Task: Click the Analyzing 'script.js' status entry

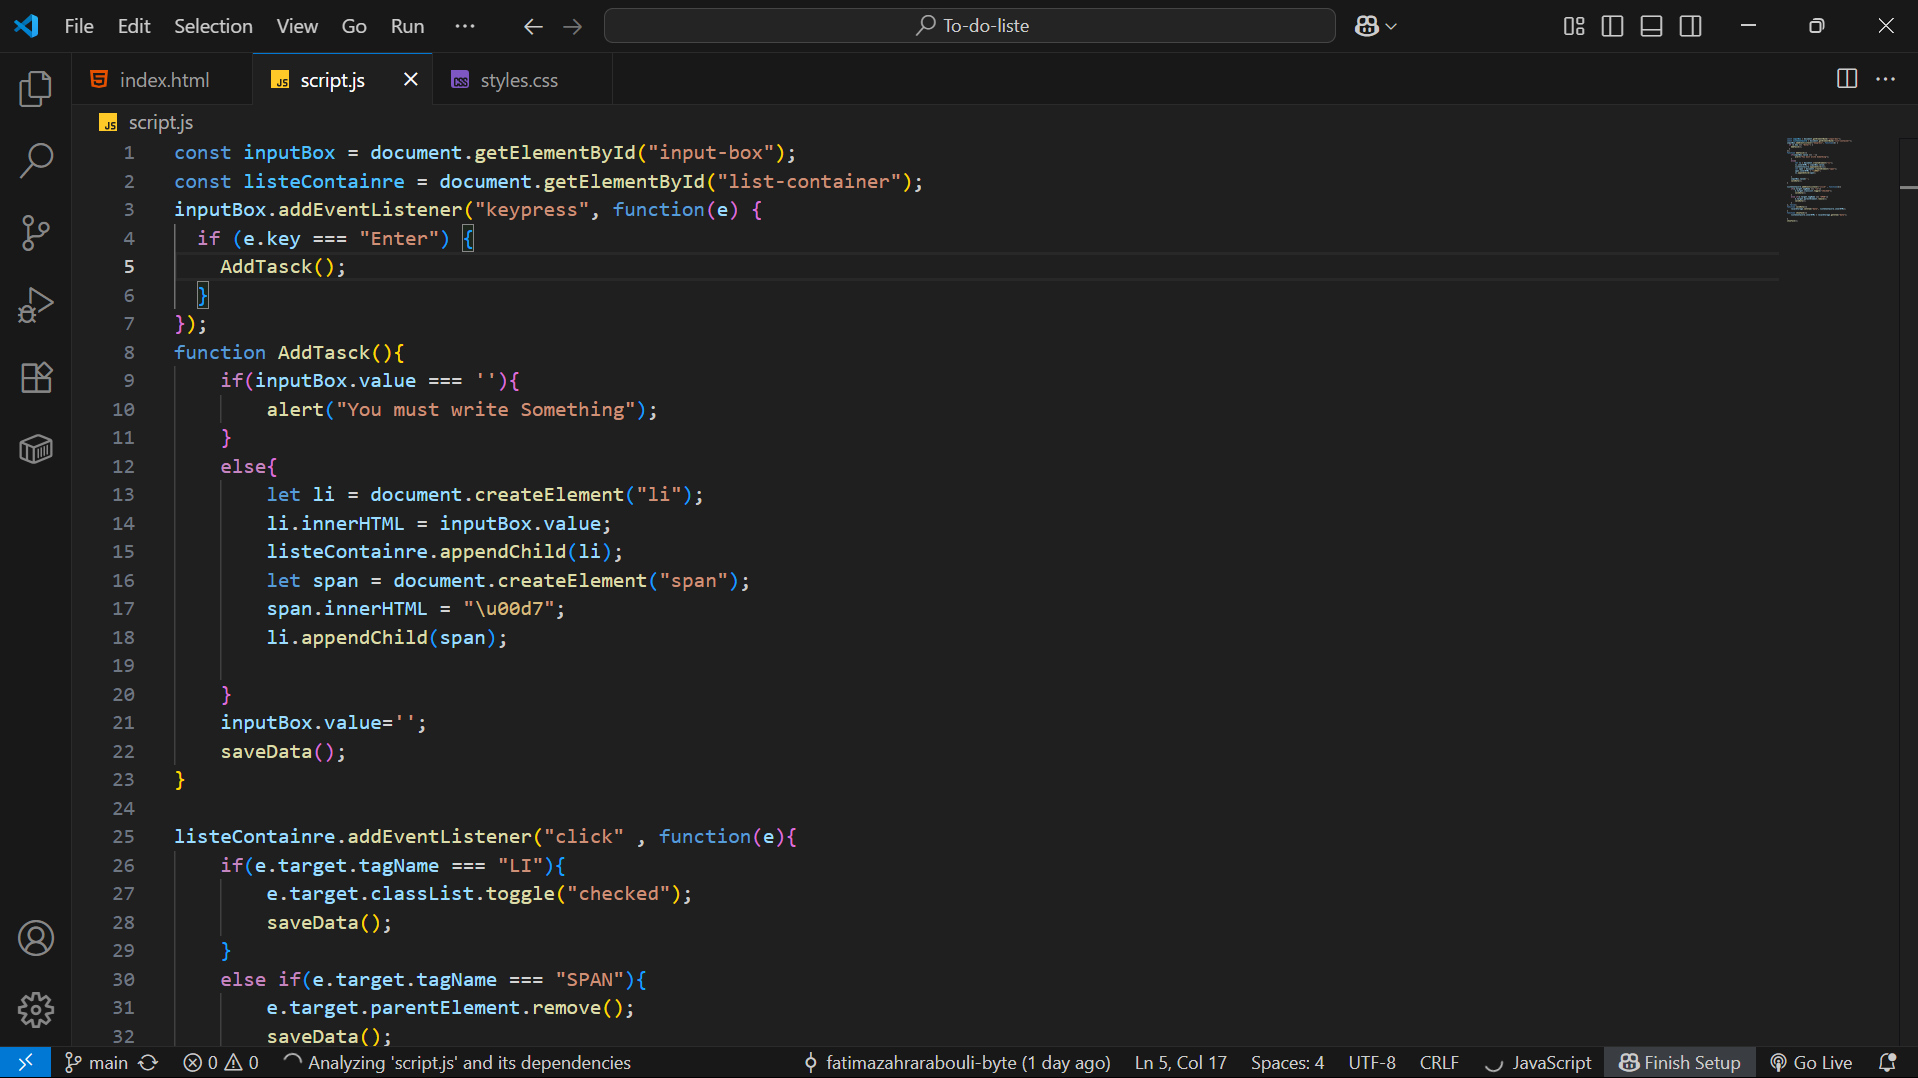Action: [458, 1063]
